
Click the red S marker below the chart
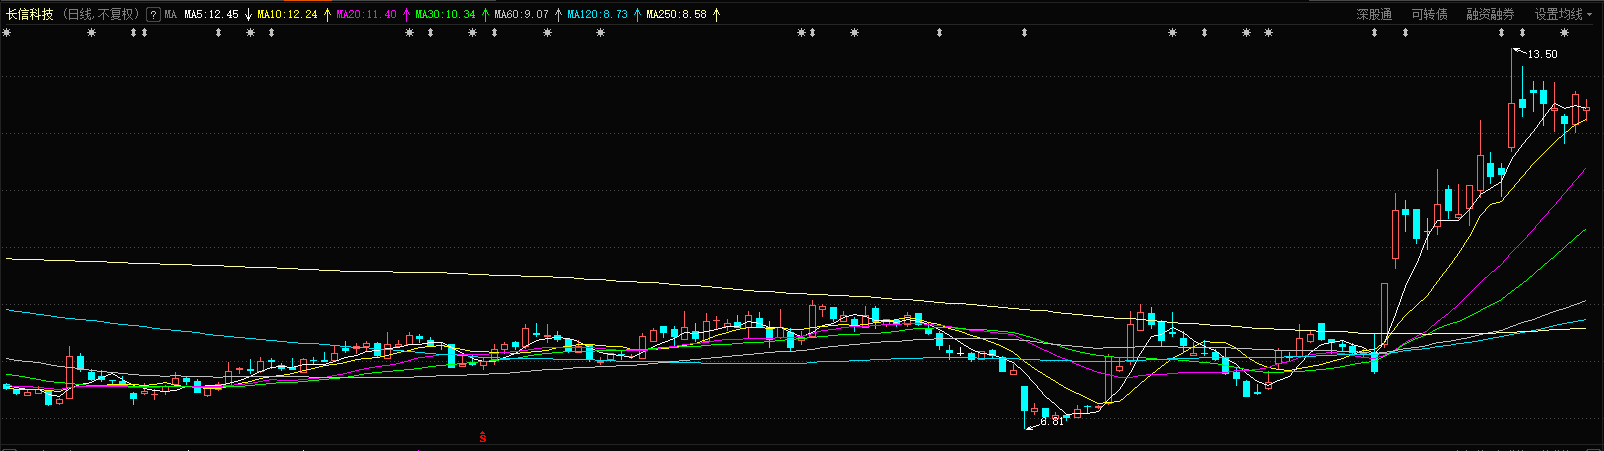point(482,436)
